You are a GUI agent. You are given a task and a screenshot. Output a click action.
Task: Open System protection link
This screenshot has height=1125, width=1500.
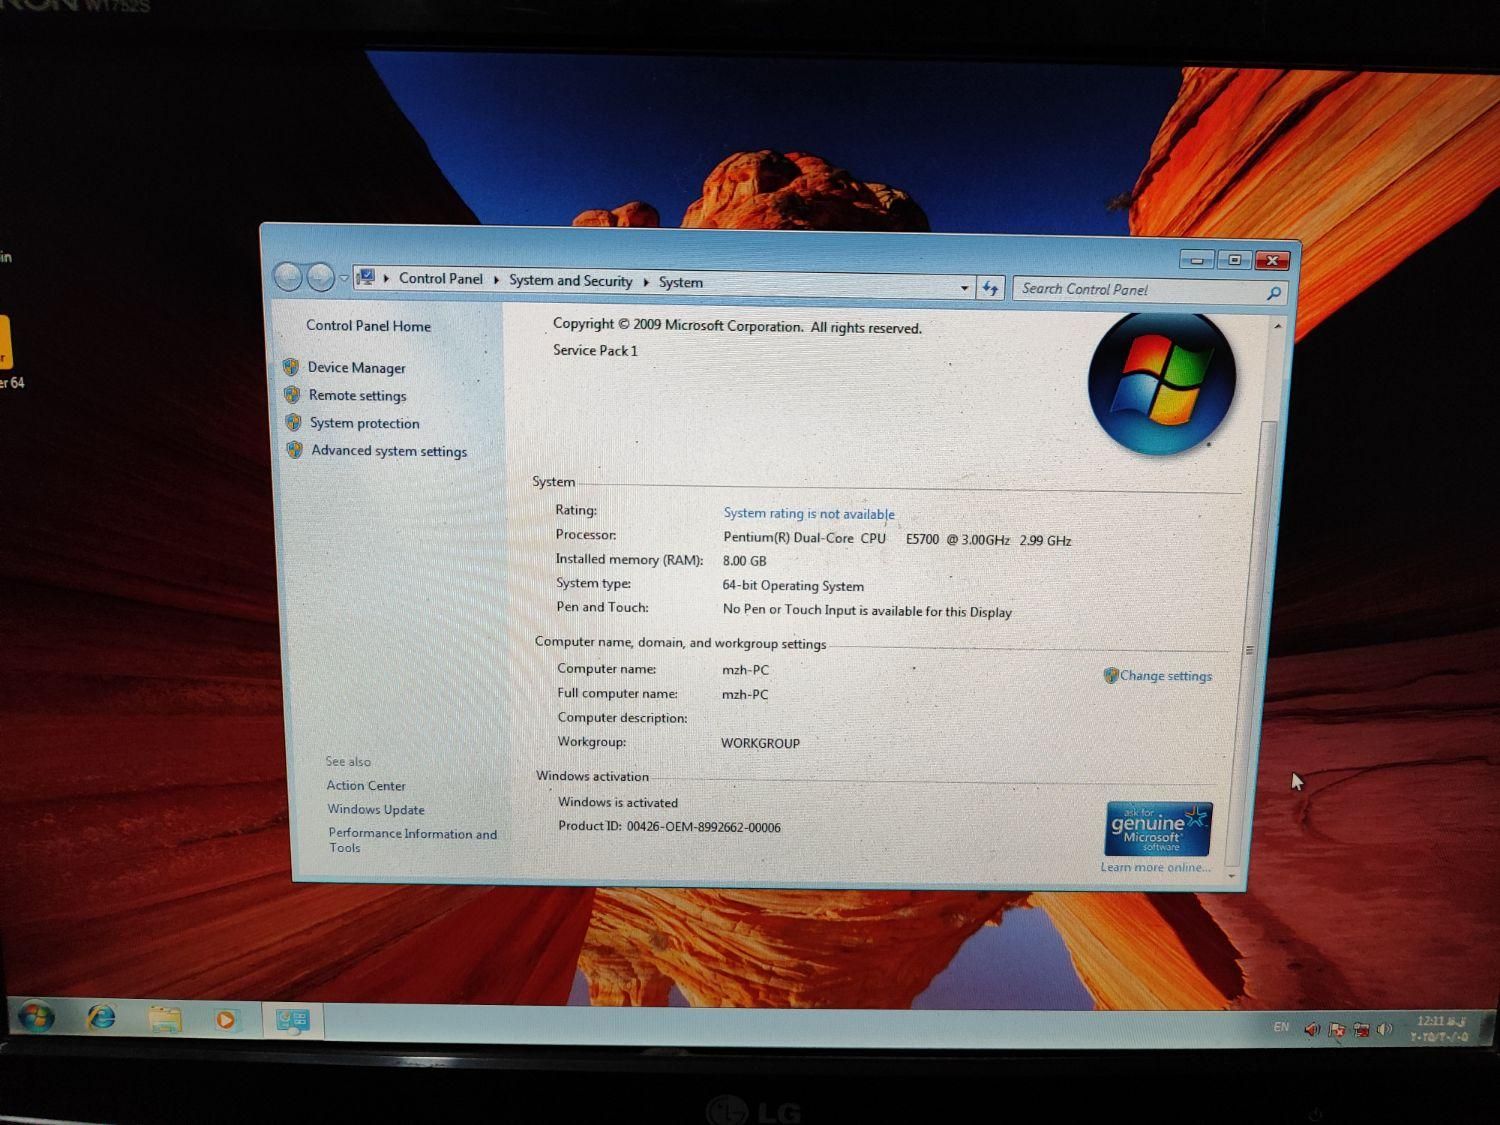pyautogui.click(x=364, y=424)
